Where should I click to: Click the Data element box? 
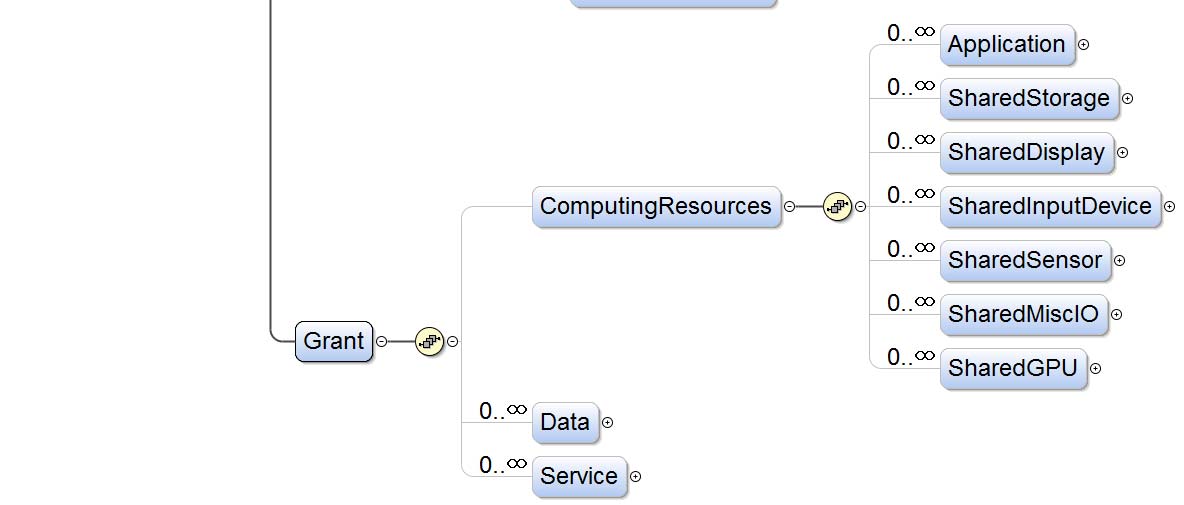pos(565,423)
